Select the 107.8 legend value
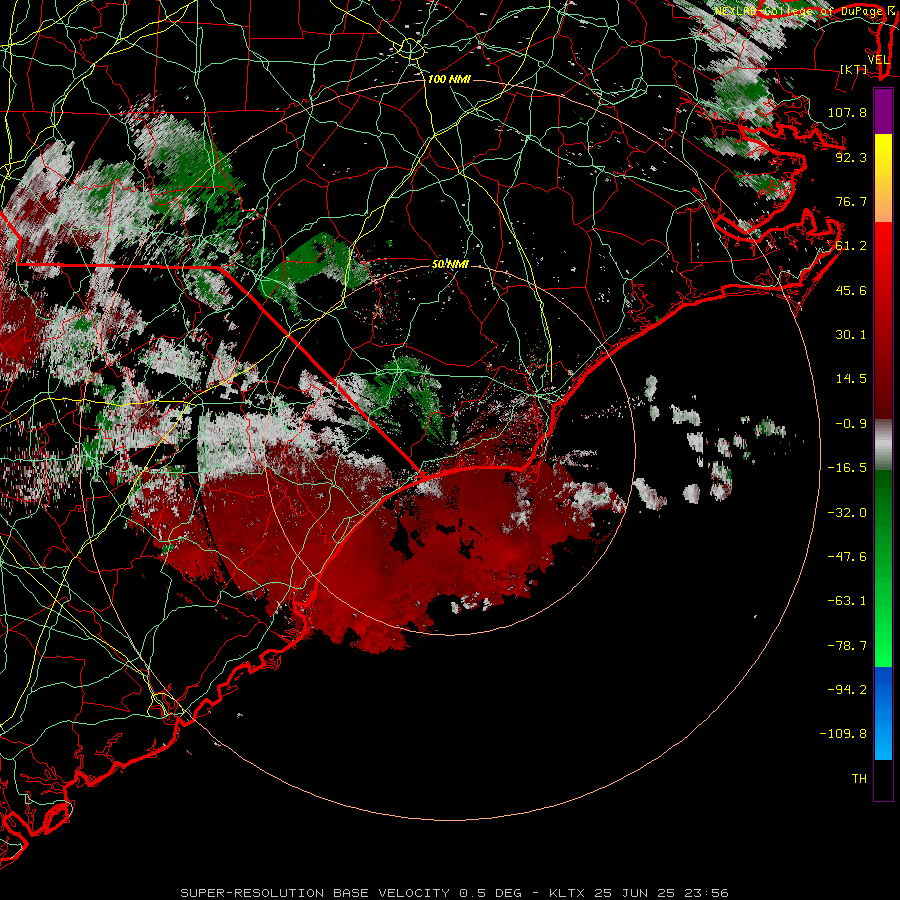 click(847, 112)
